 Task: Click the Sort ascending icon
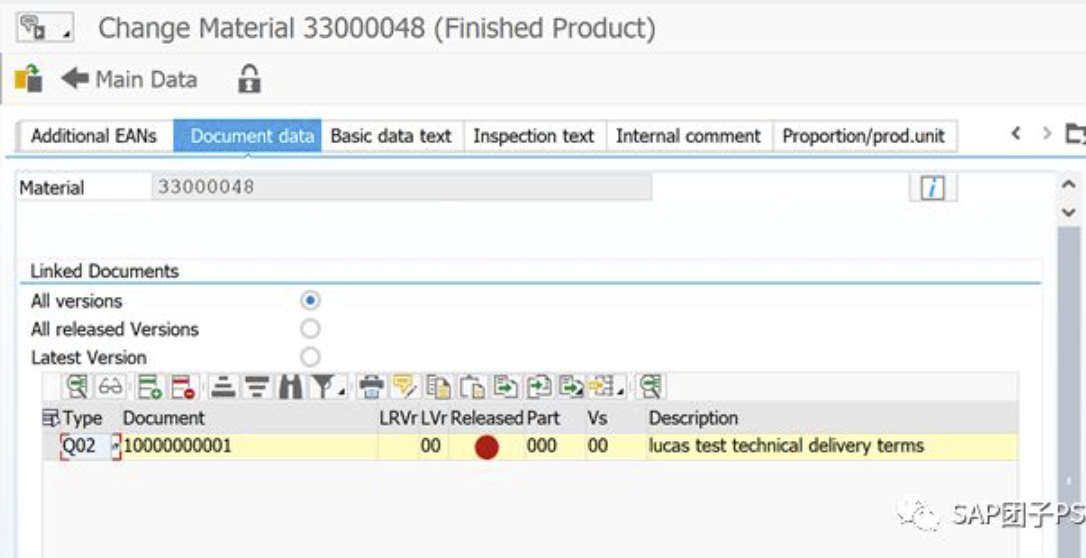click(223, 386)
